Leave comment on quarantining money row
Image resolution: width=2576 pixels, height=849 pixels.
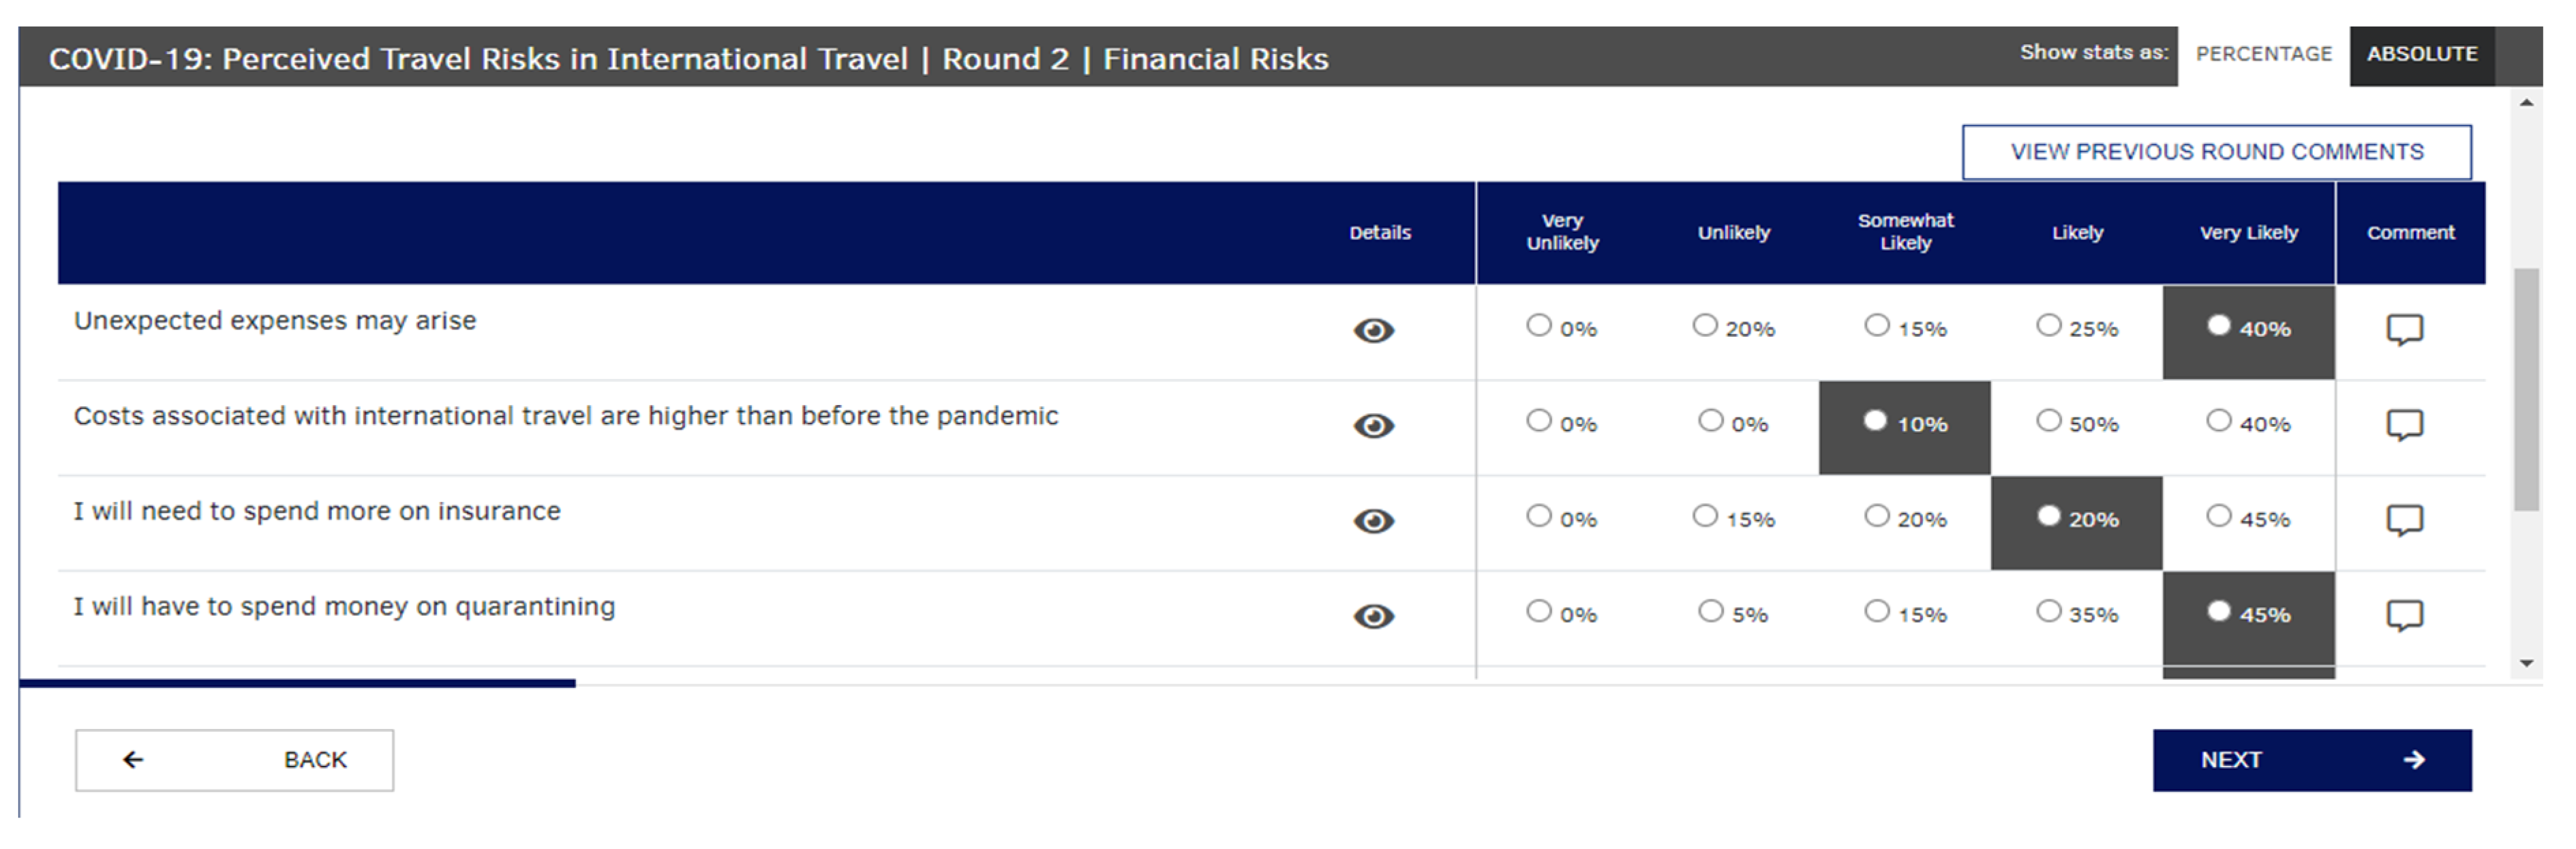click(2404, 615)
